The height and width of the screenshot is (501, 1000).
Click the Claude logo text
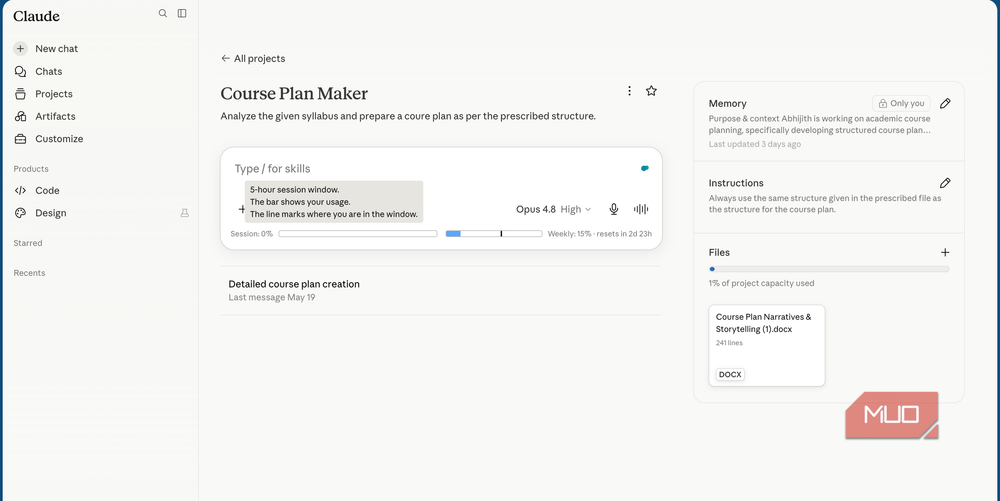(x=36, y=17)
